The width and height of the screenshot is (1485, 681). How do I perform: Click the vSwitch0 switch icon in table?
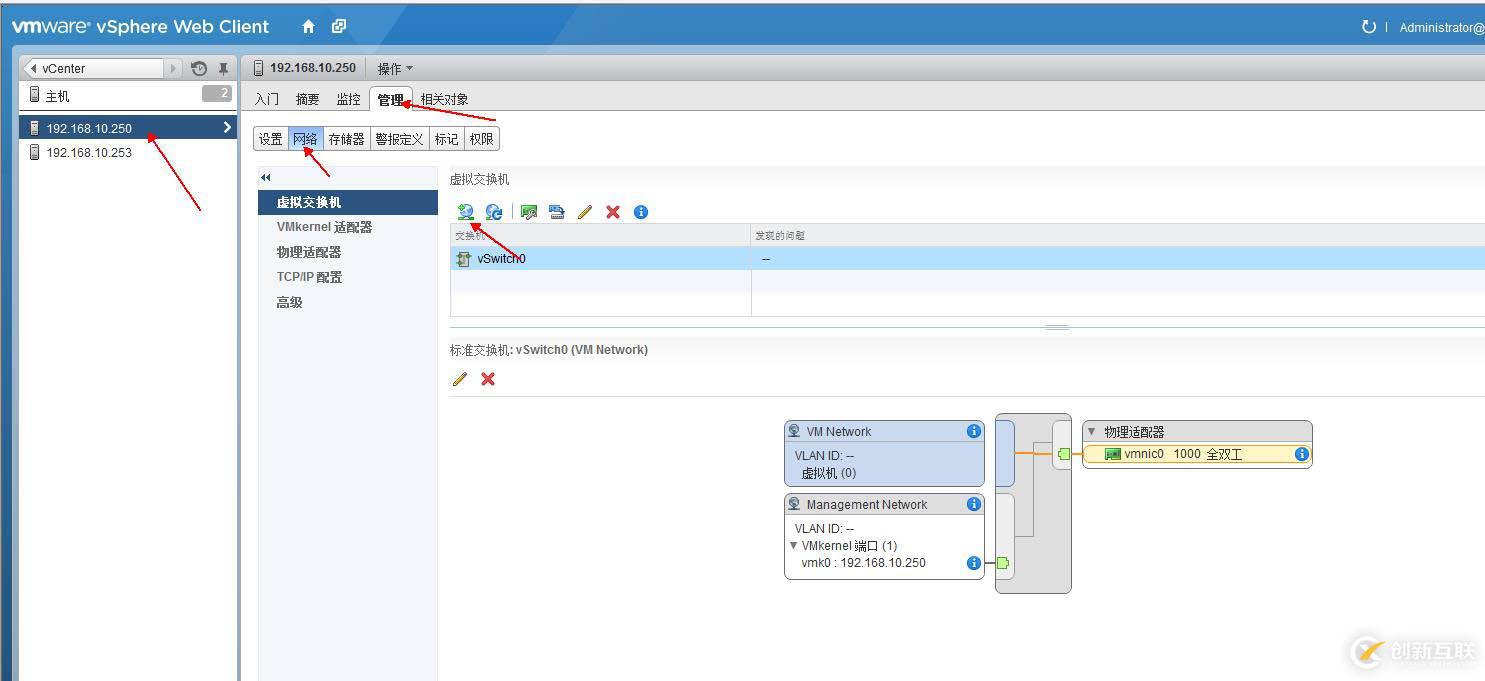coord(464,259)
